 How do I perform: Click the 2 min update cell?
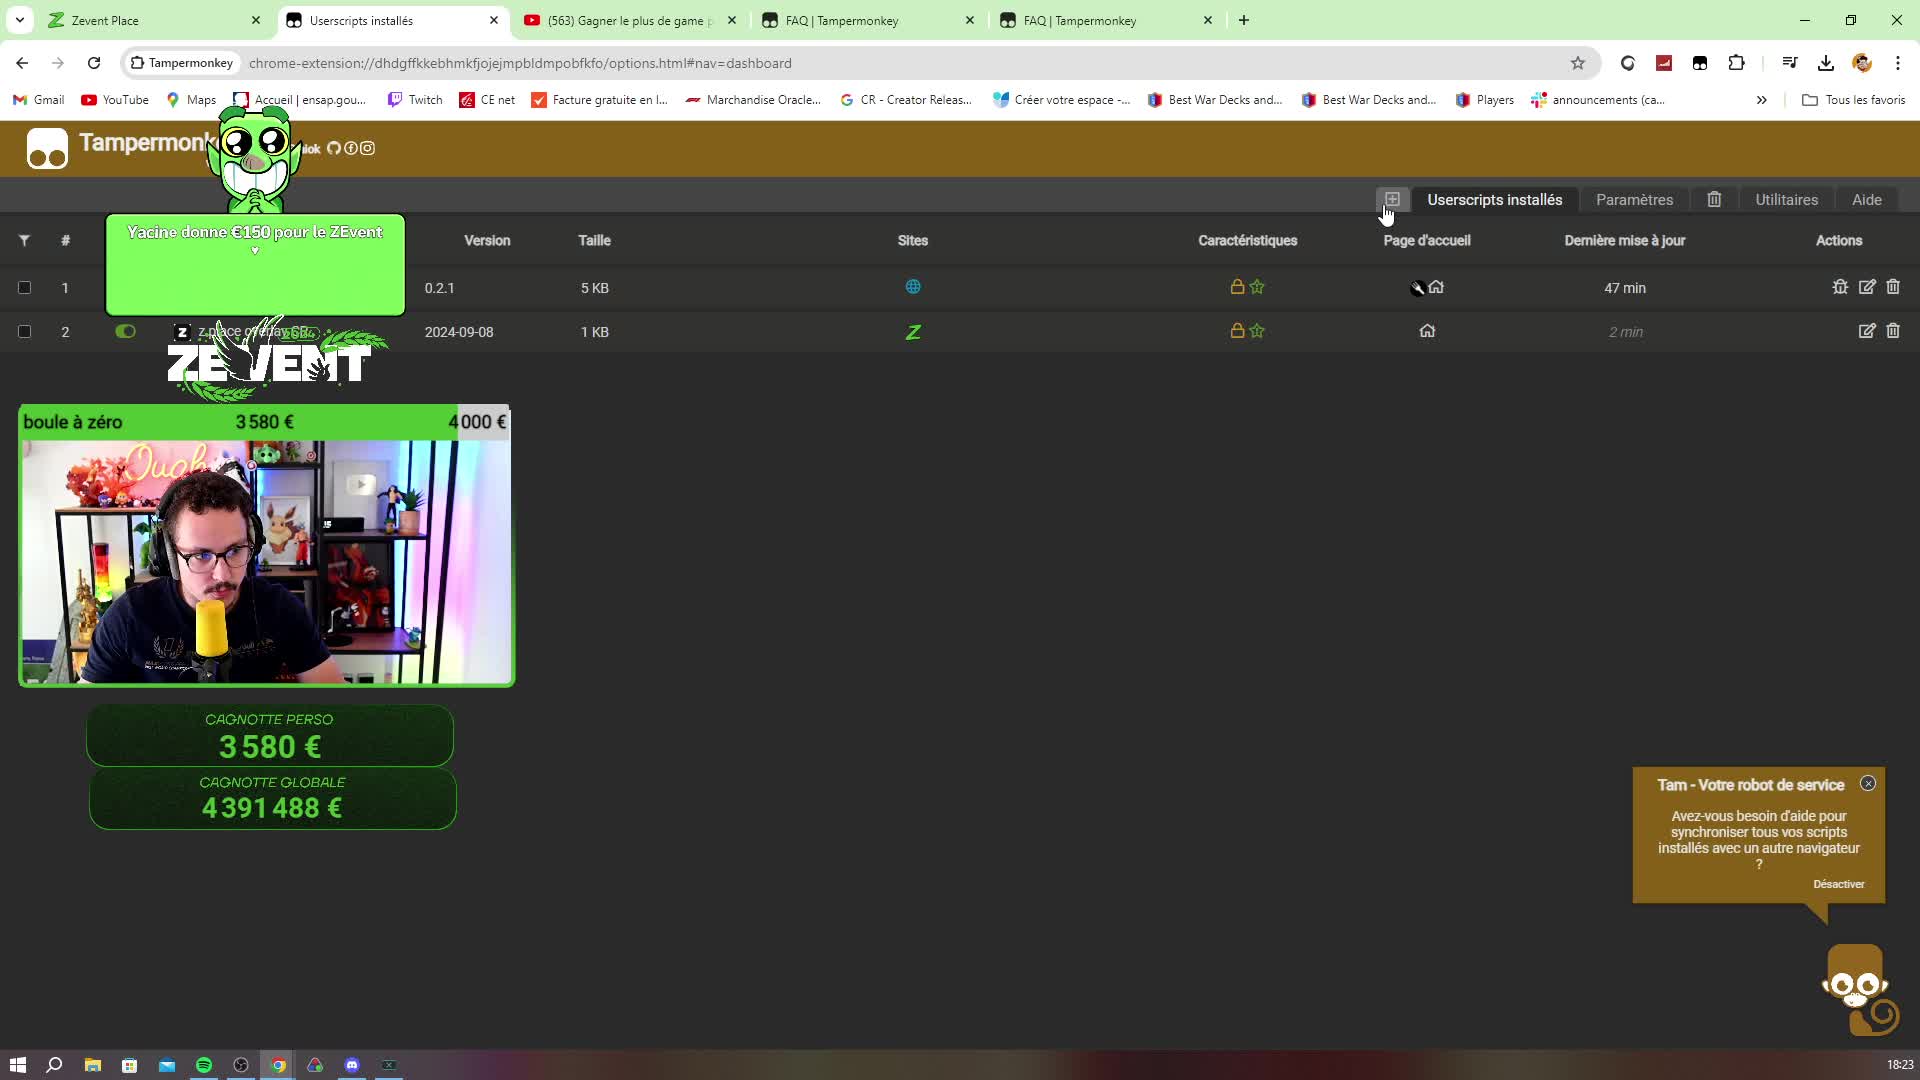point(1625,332)
